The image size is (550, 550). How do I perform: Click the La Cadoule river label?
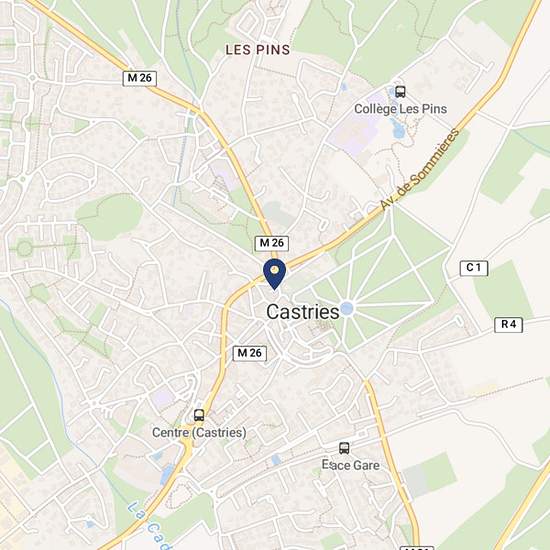149,526
